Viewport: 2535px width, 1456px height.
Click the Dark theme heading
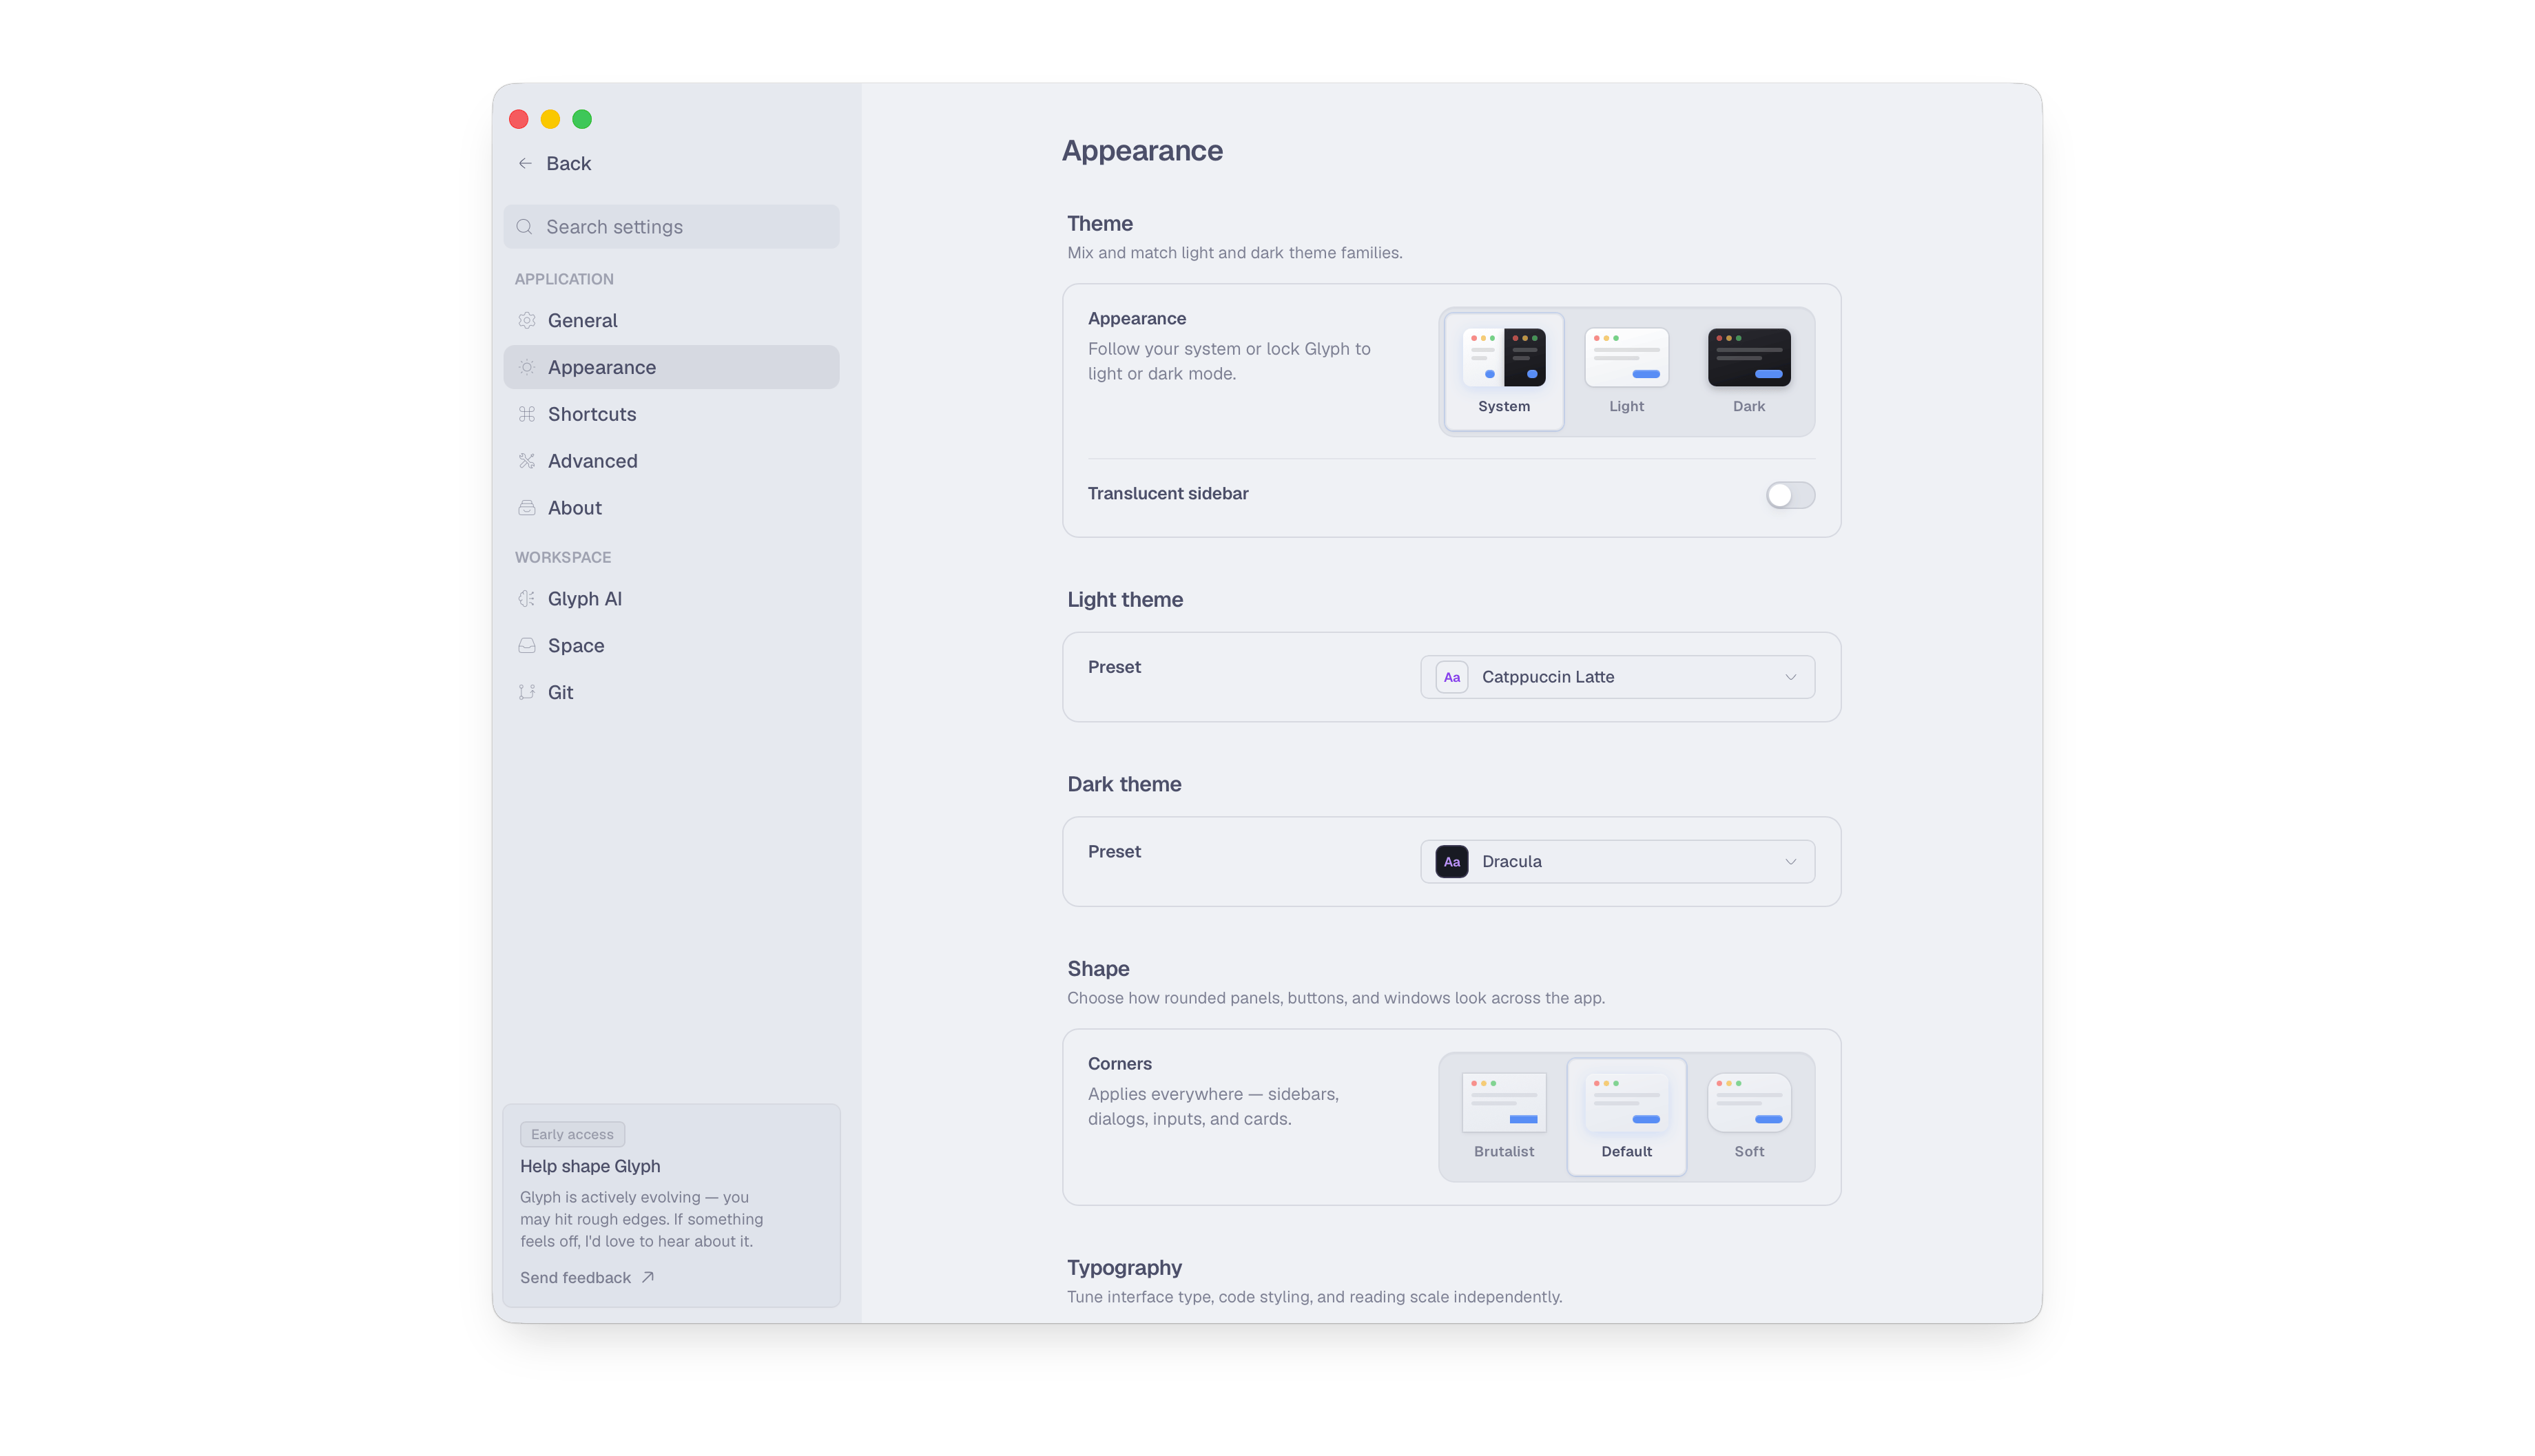tap(1123, 784)
